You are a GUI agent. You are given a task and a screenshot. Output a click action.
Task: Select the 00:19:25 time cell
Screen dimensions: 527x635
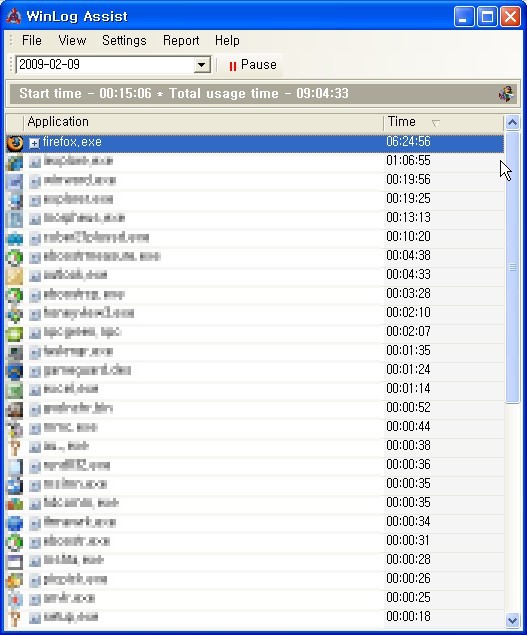pyautogui.click(x=408, y=198)
